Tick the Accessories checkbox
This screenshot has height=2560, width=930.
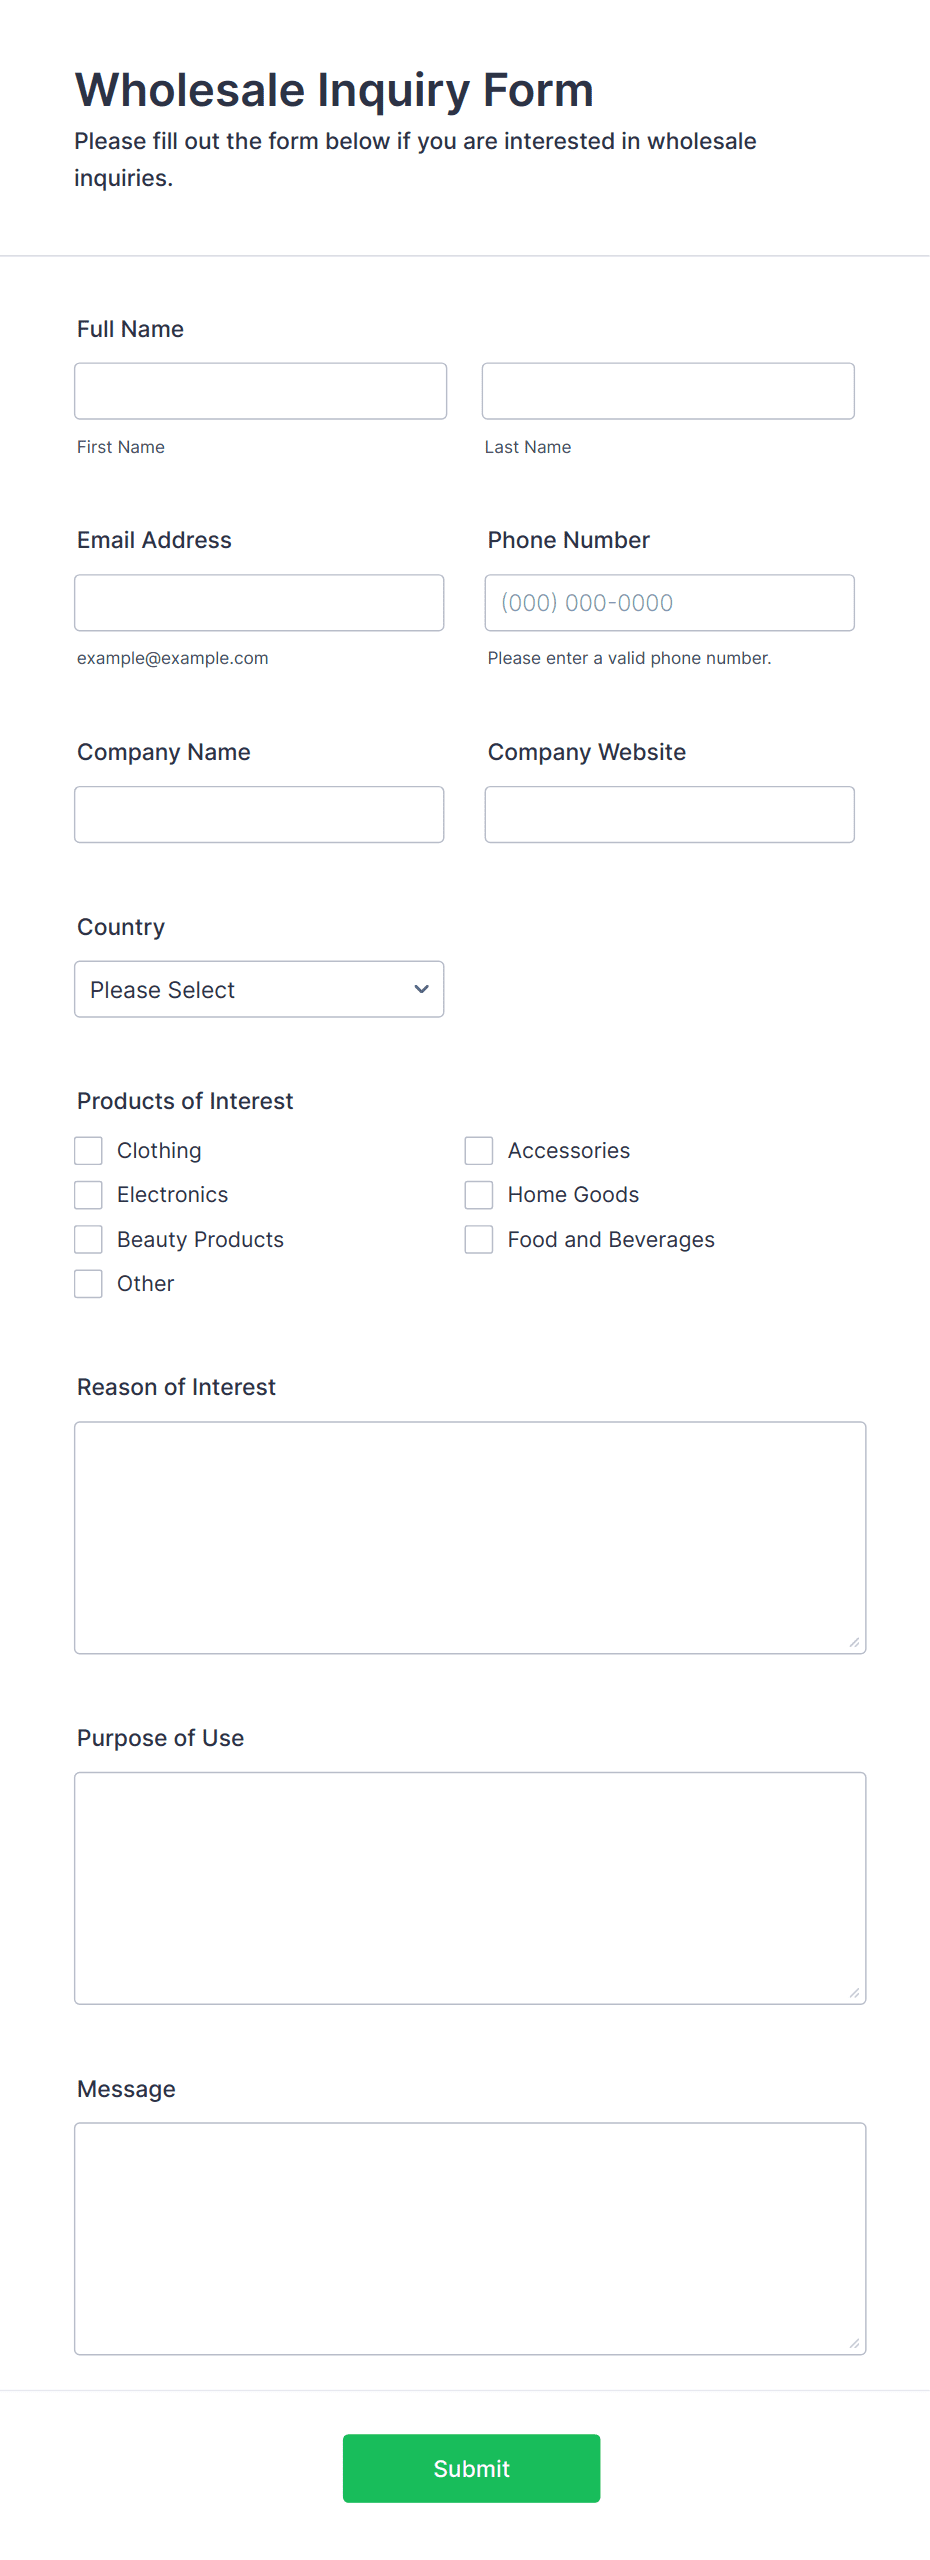pos(478,1151)
